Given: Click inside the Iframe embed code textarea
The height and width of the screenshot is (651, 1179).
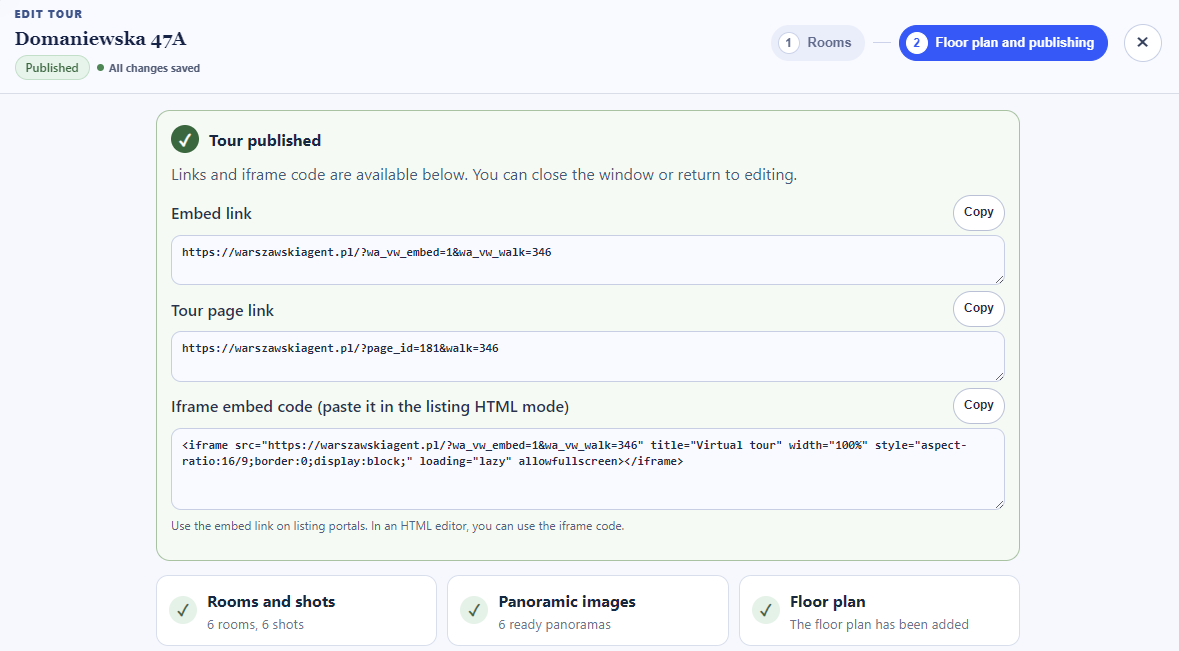Looking at the screenshot, I should [587, 469].
